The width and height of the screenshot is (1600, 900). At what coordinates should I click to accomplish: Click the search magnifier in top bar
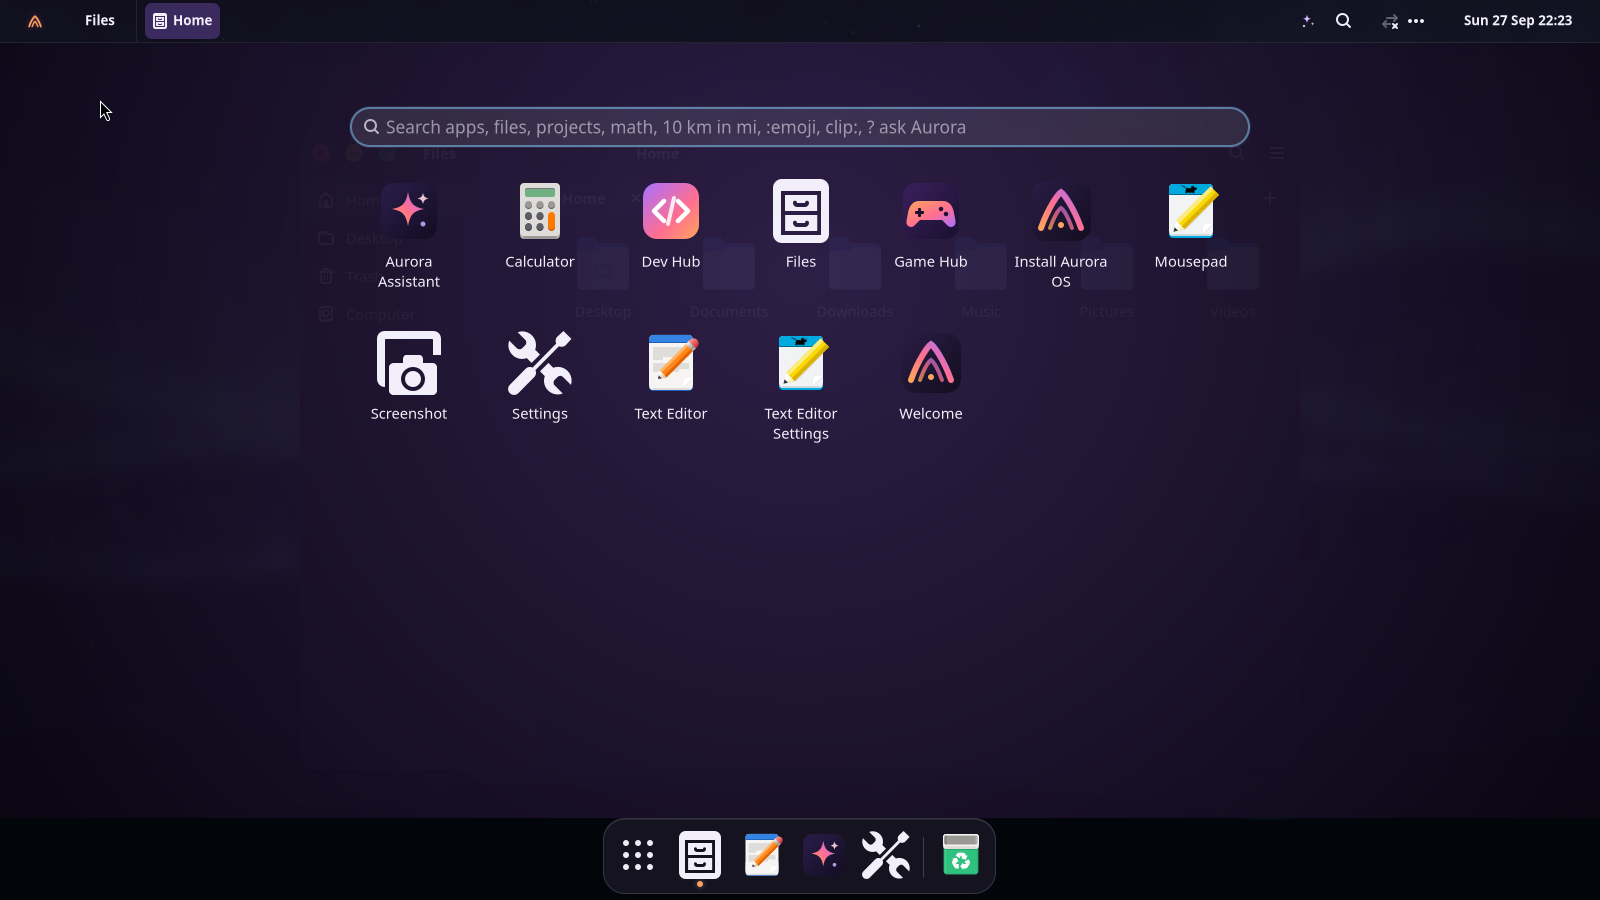[x=1344, y=21]
